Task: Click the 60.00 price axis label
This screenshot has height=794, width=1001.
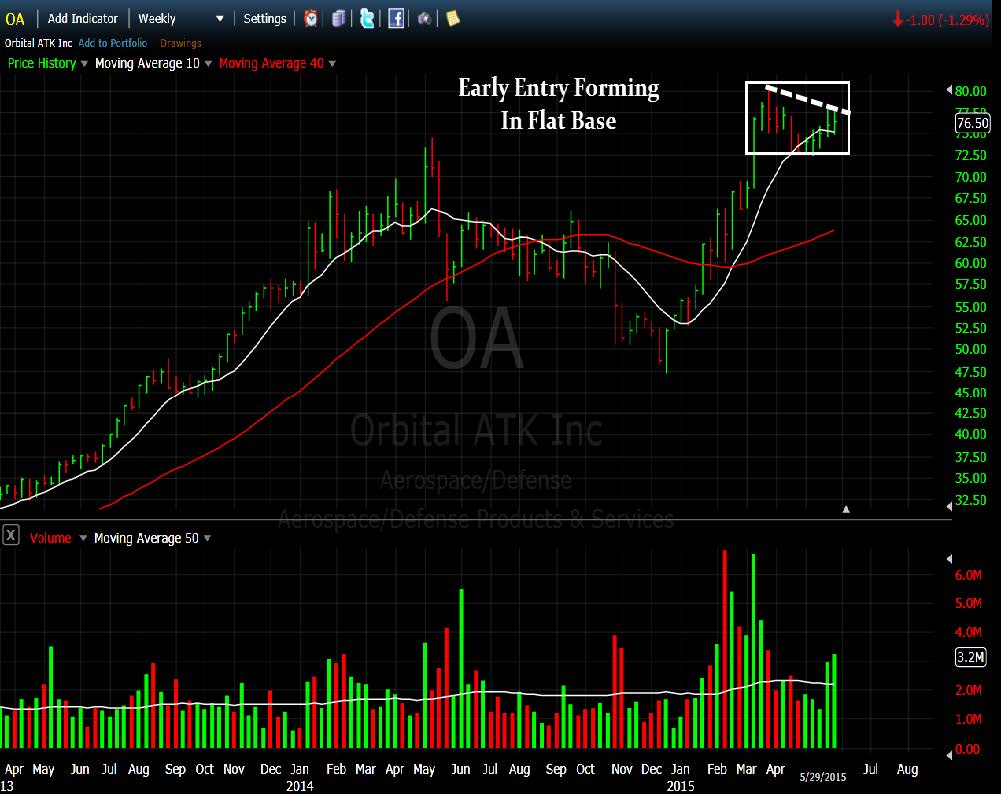Action: tap(970, 263)
